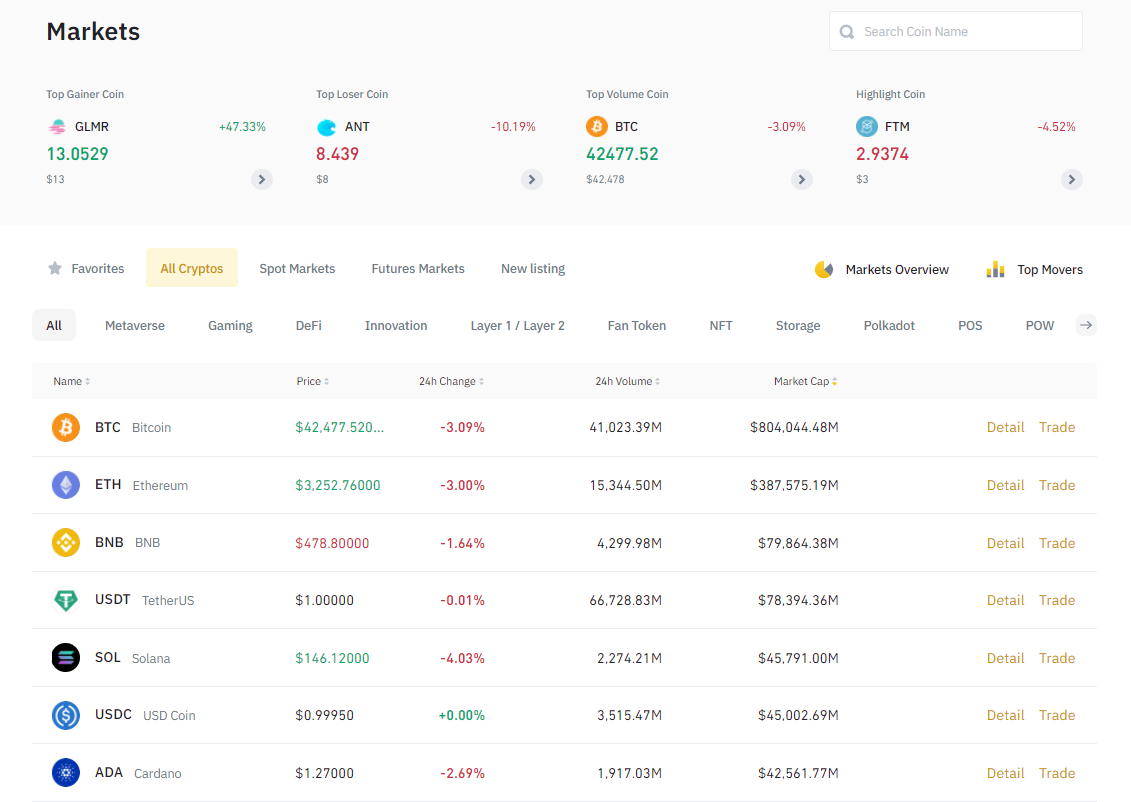Filter by Layer 1 / Layer 2

click(517, 325)
